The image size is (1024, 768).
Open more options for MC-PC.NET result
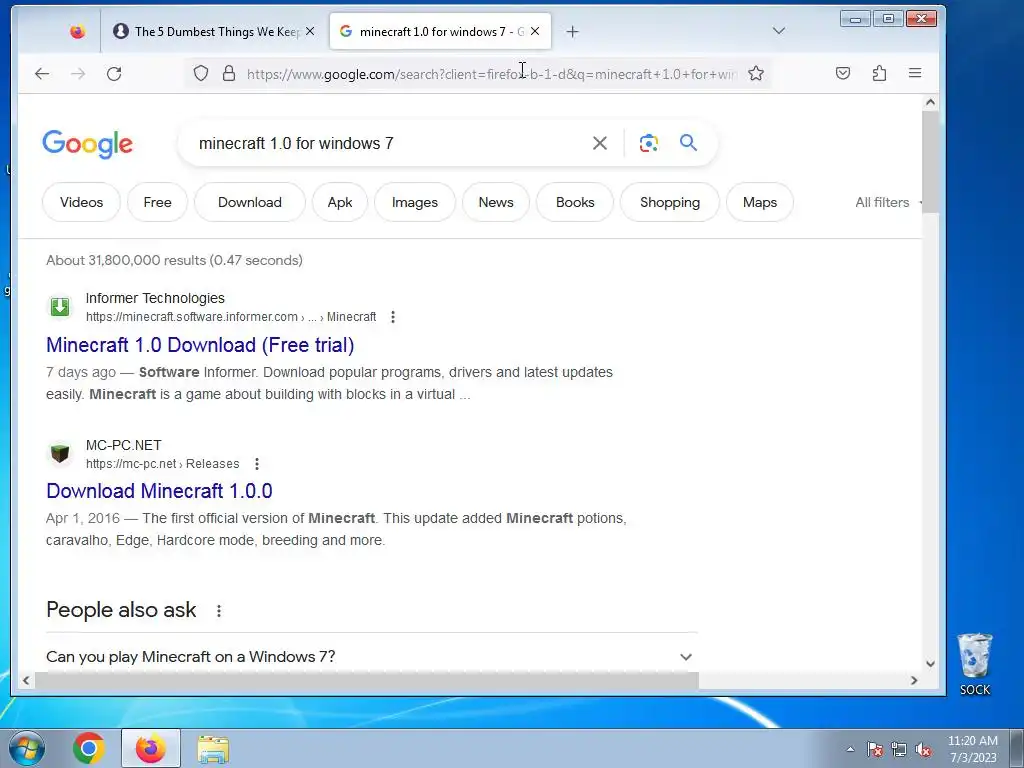(257, 464)
